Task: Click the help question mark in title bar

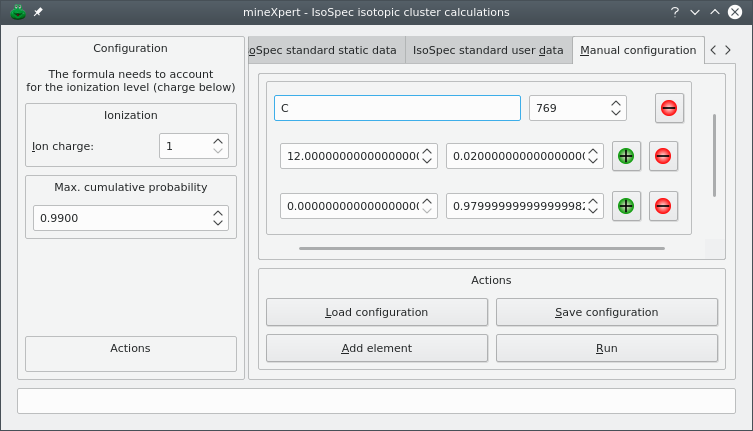Action: (x=676, y=12)
